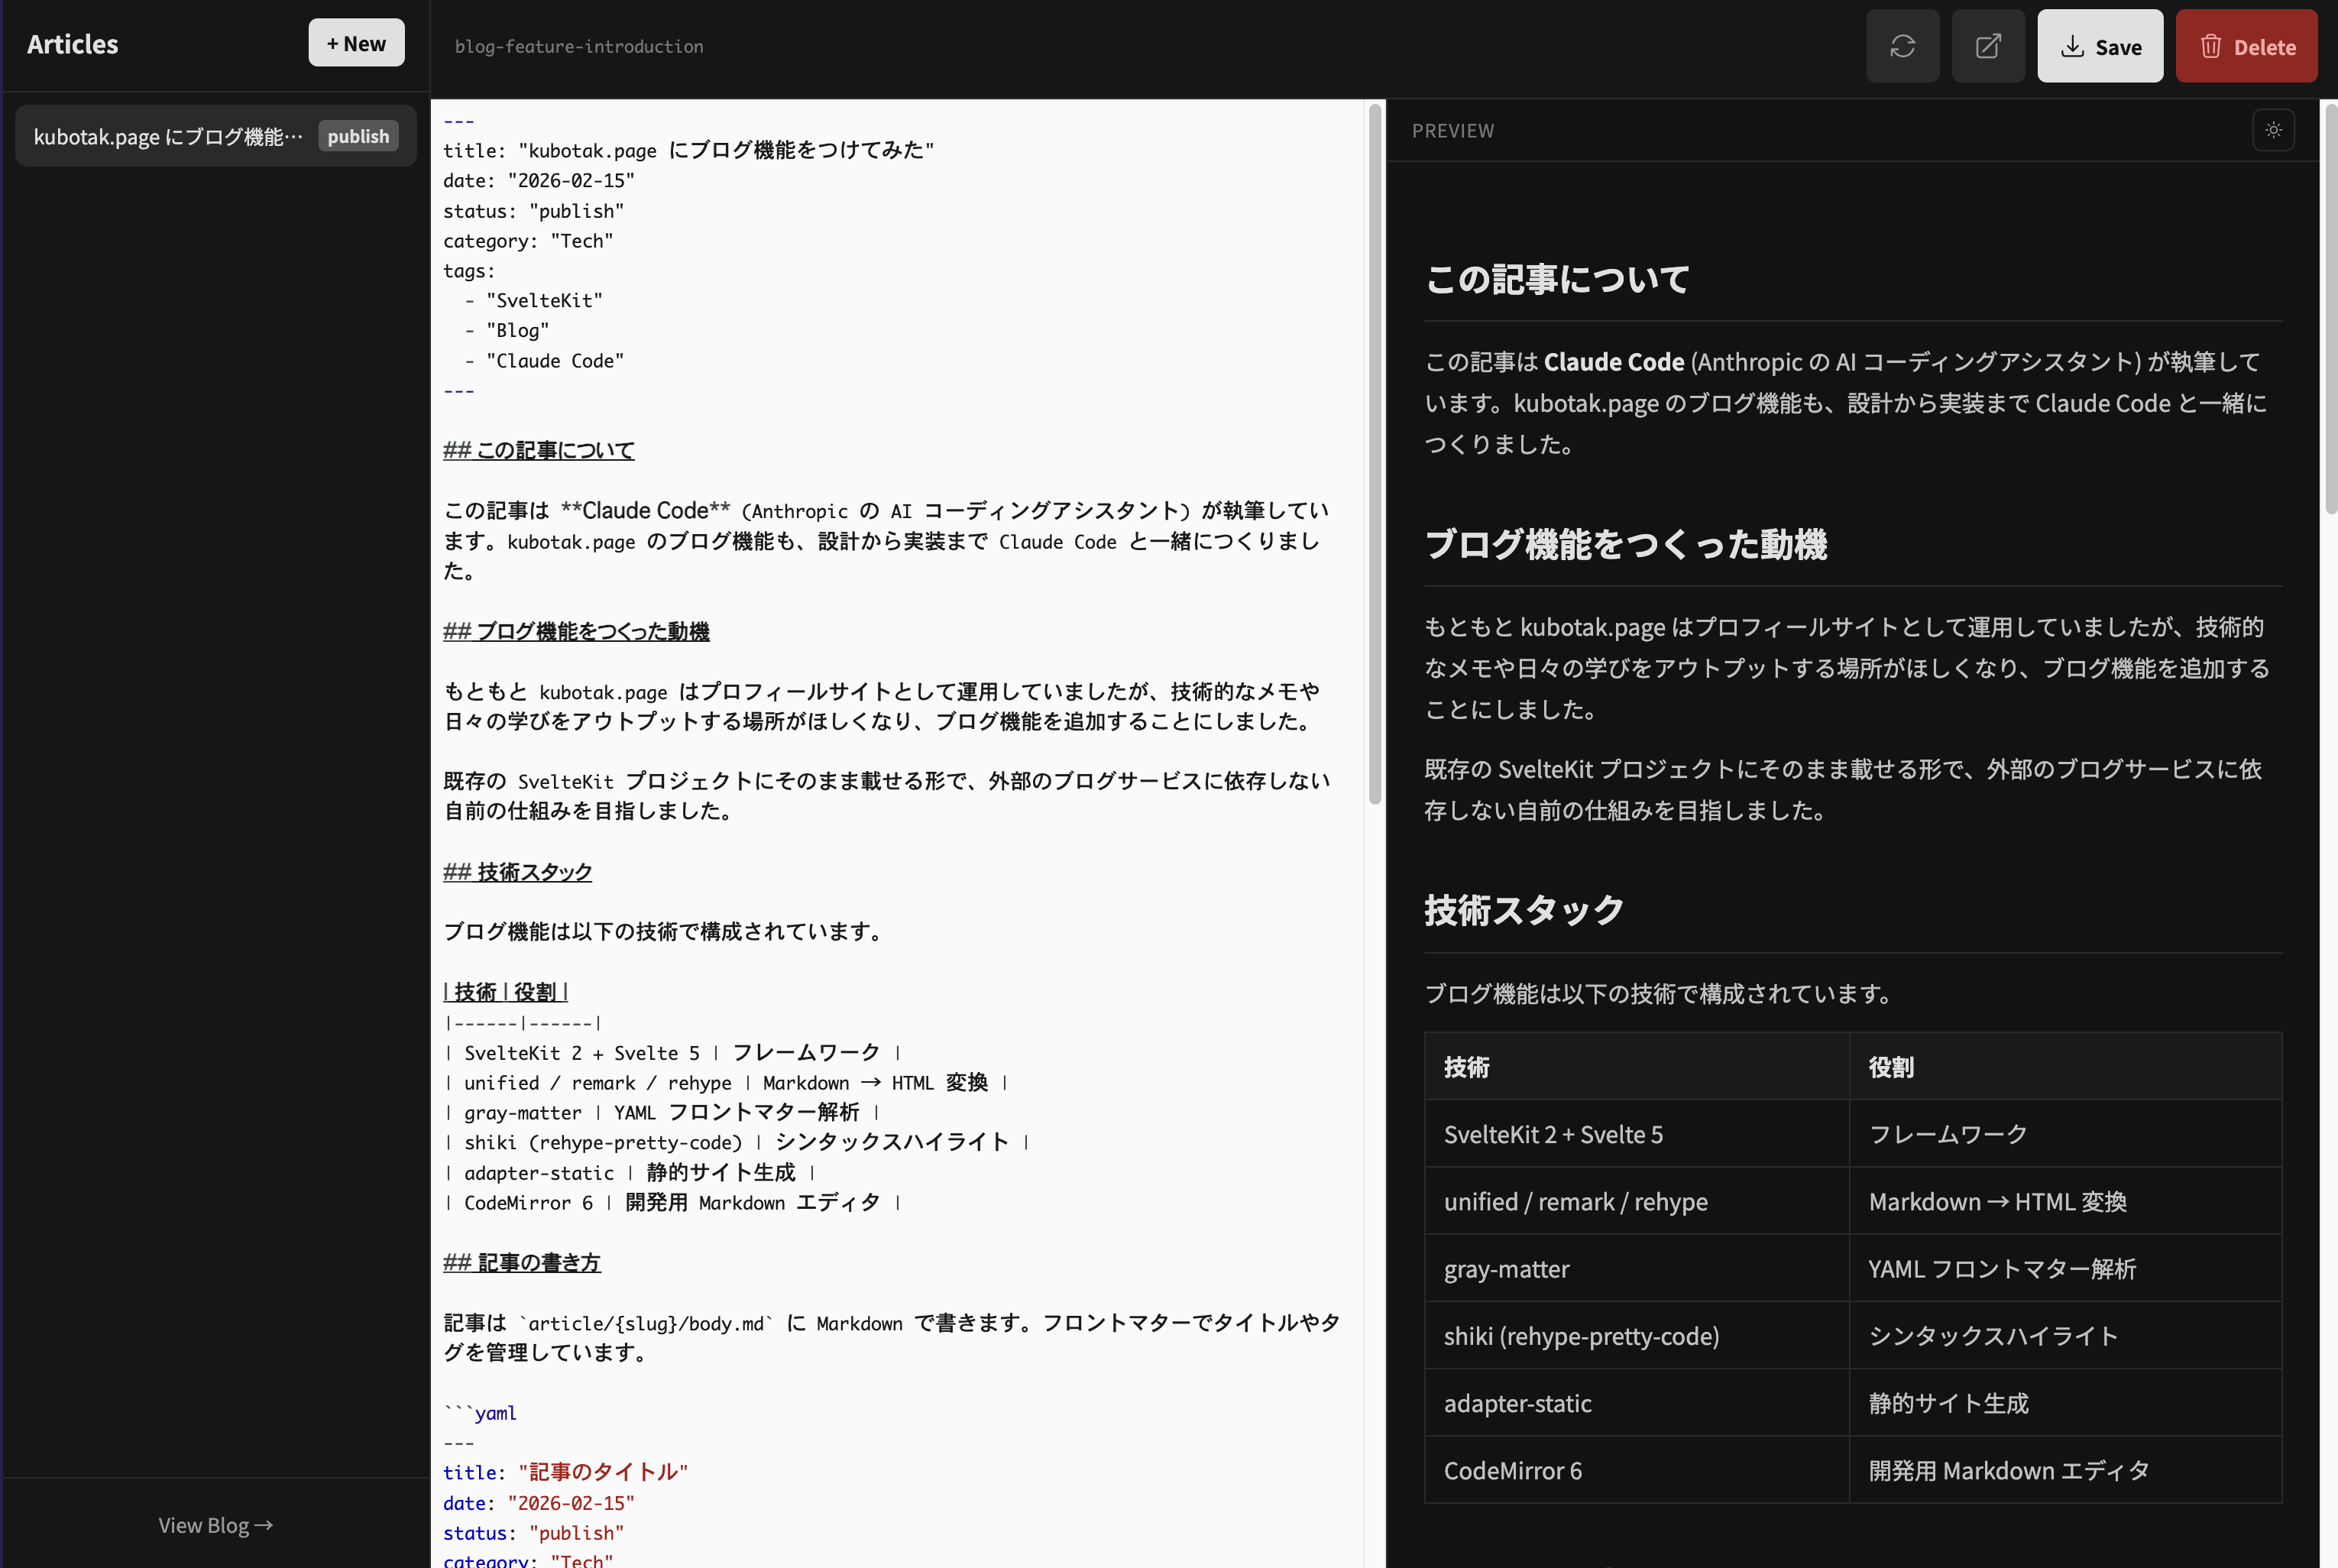This screenshot has width=2338, height=1568.
Task: Click the adapter-static table row in editor
Action: click(629, 1172)
